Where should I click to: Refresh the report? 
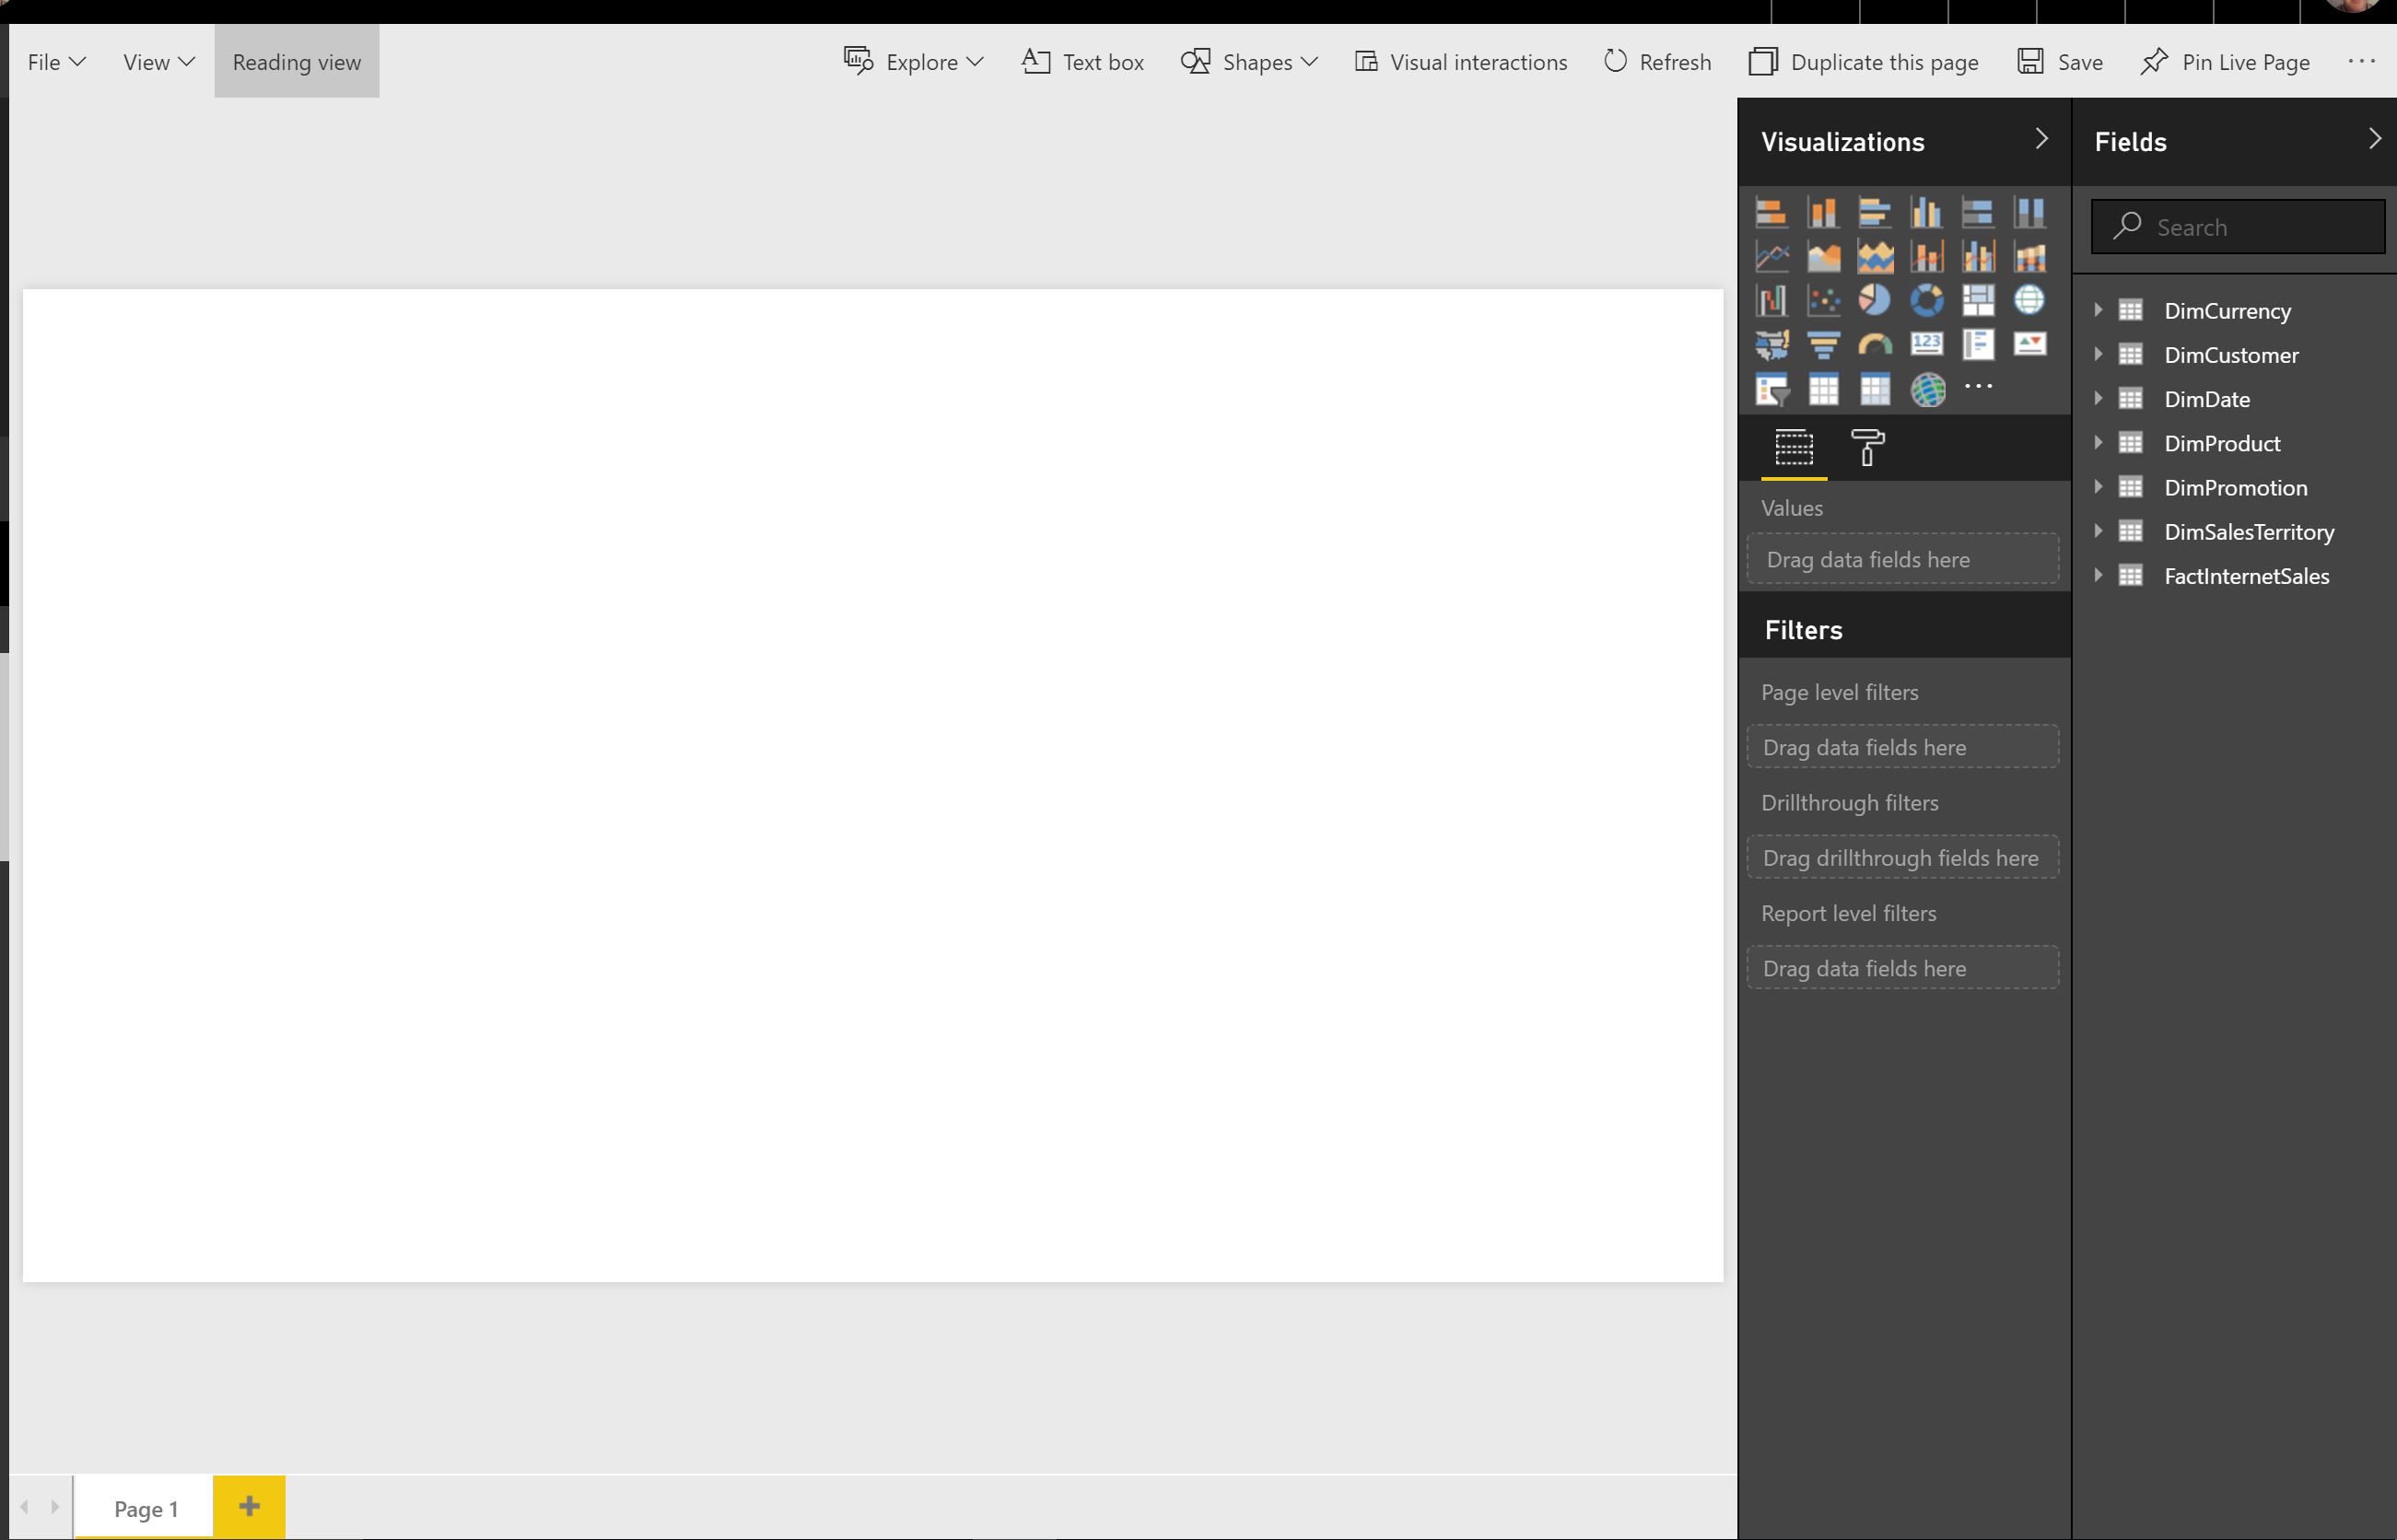pos(1658,62)
